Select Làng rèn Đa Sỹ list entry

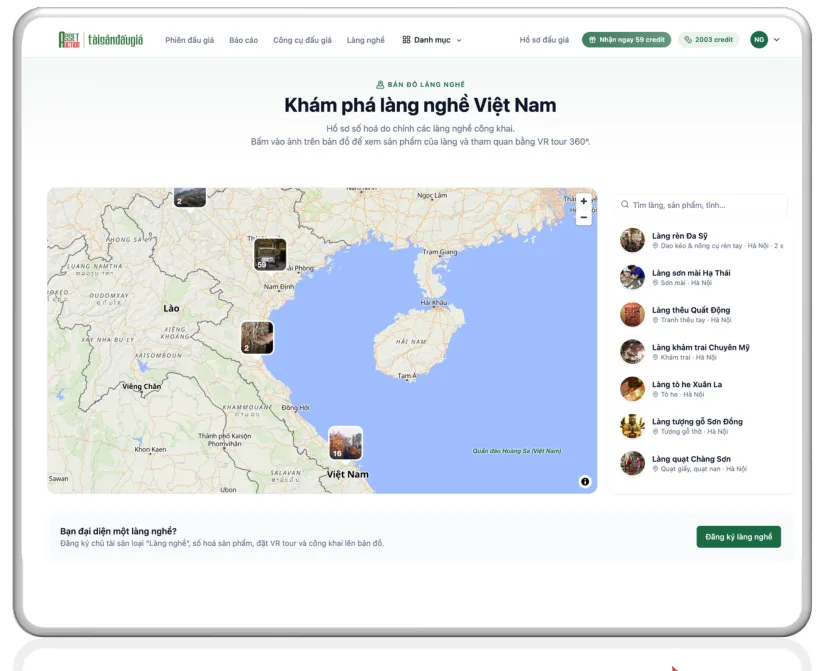pos(702,240)
